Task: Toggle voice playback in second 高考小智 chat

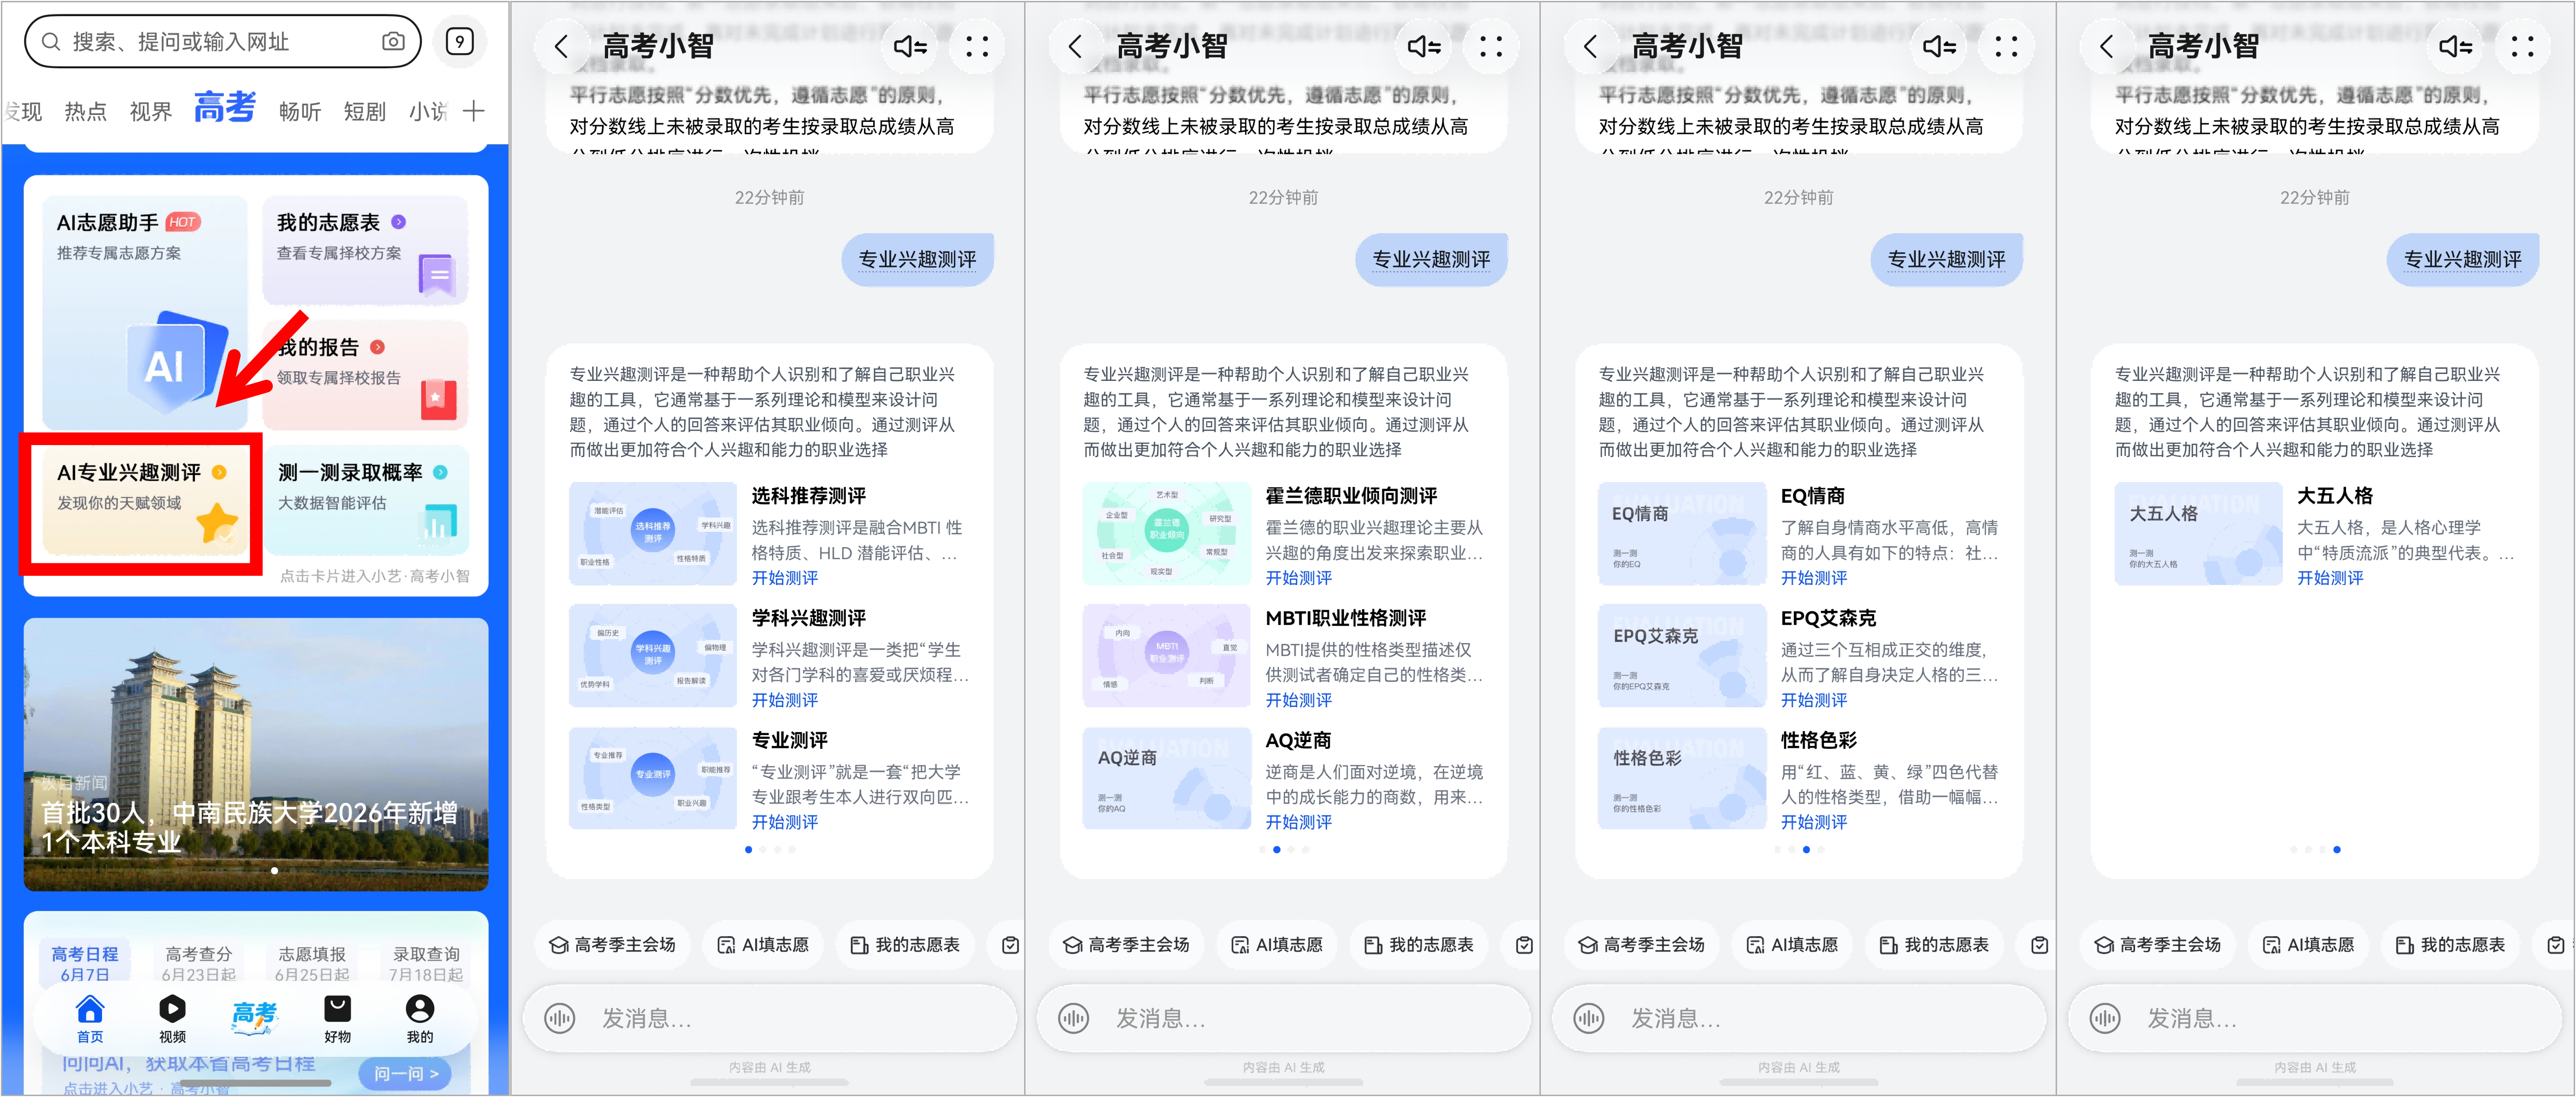Action: [x=1424, y=46]
